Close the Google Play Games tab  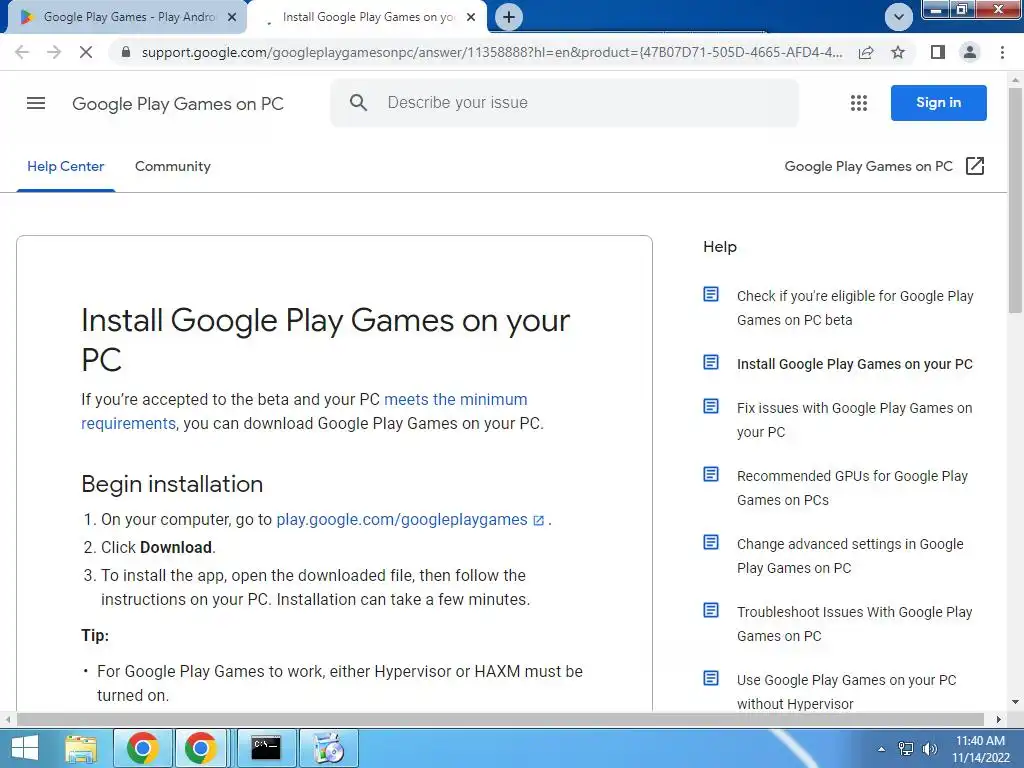click(232, 17)
